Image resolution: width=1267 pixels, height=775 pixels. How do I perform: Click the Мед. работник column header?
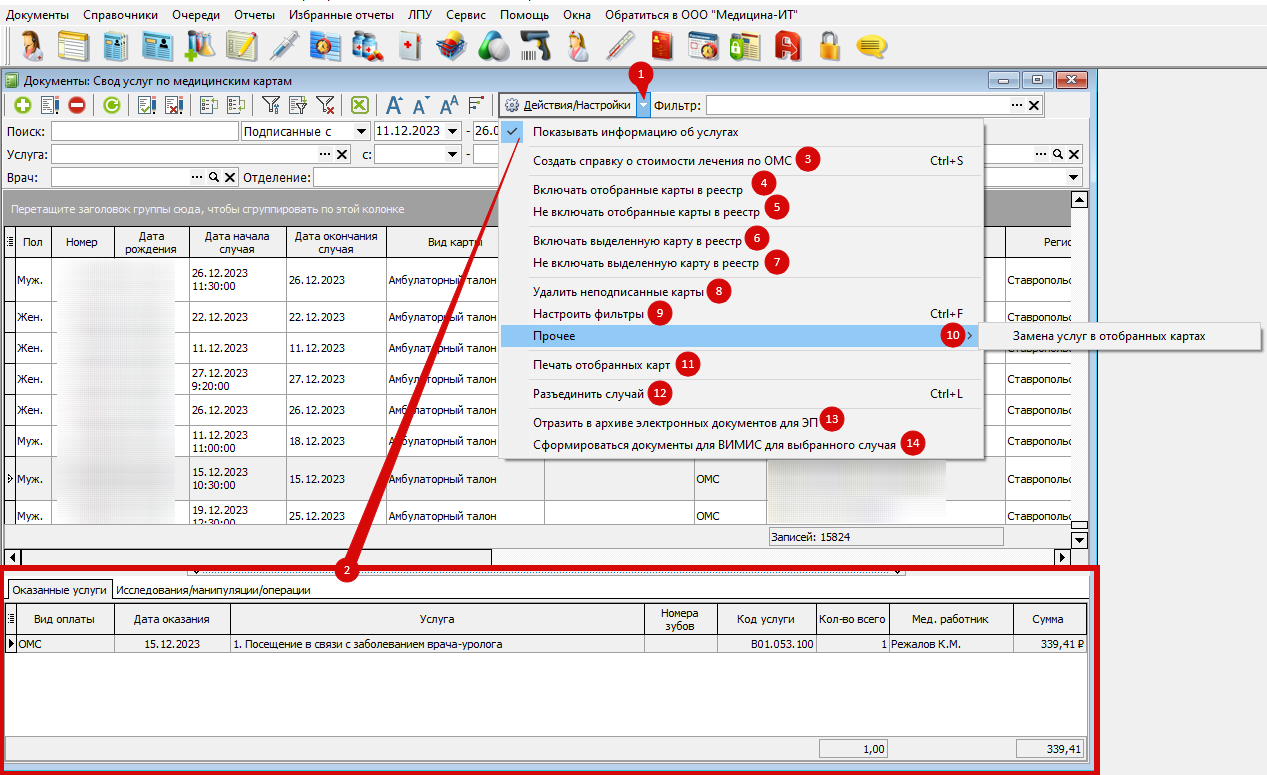[x=950, y=619]
